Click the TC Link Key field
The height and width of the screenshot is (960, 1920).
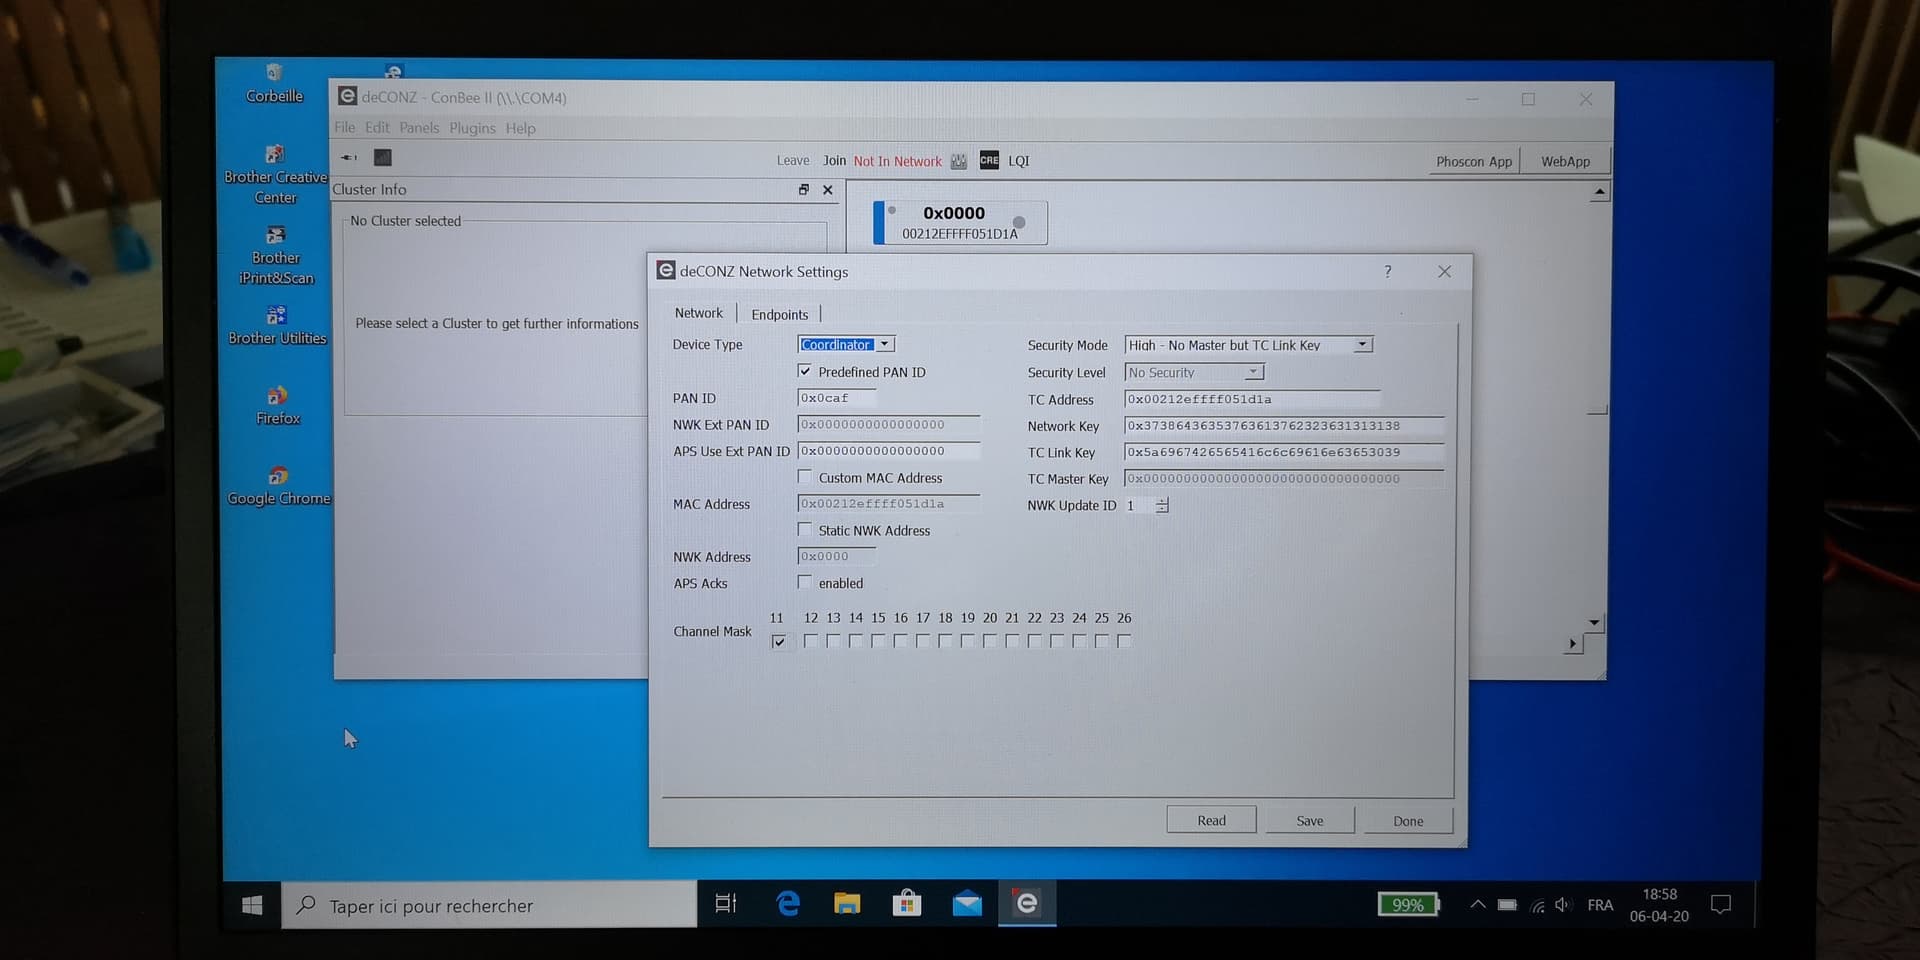[1284, 452]
